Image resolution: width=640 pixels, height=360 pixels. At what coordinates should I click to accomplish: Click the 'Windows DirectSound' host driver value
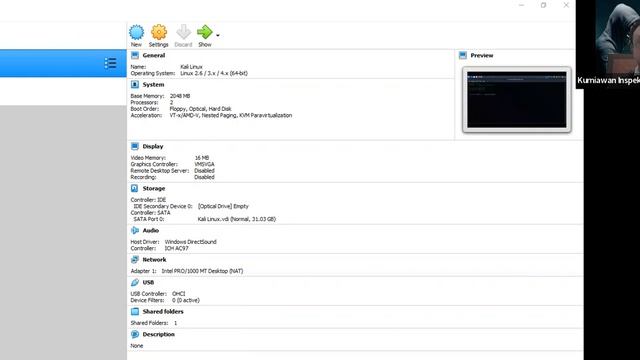[191, 242]
